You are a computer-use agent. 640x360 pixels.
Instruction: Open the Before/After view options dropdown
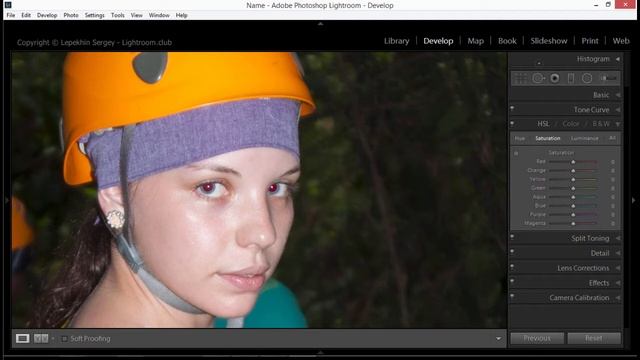point(53,339)
